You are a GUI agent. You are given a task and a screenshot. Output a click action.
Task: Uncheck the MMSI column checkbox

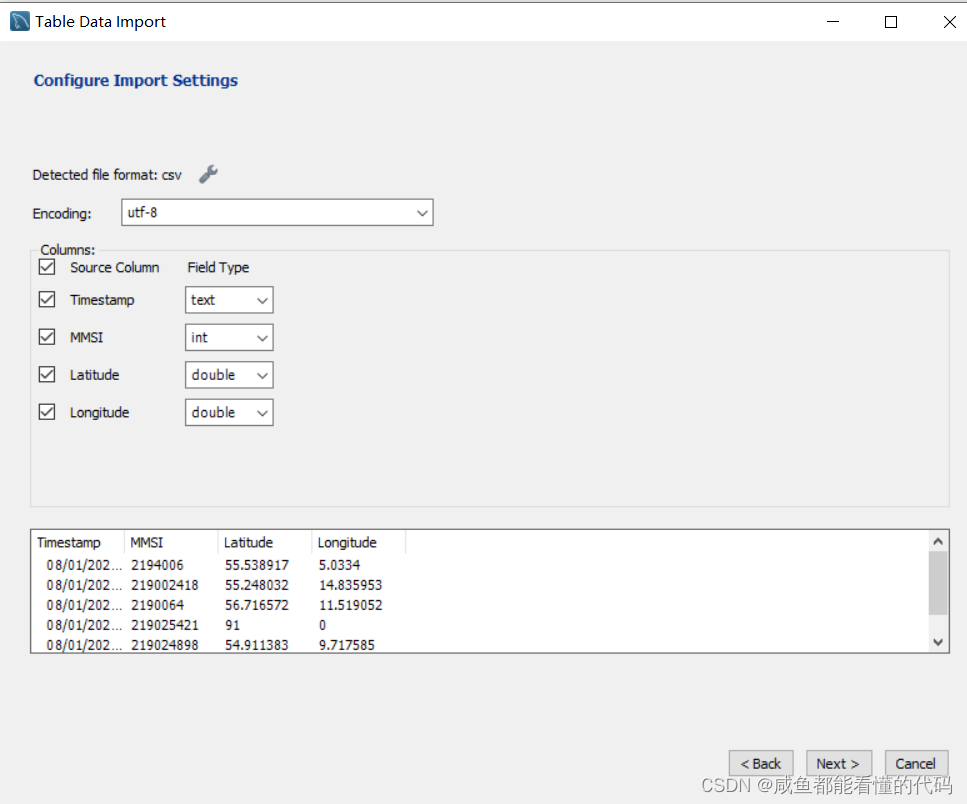47,337
